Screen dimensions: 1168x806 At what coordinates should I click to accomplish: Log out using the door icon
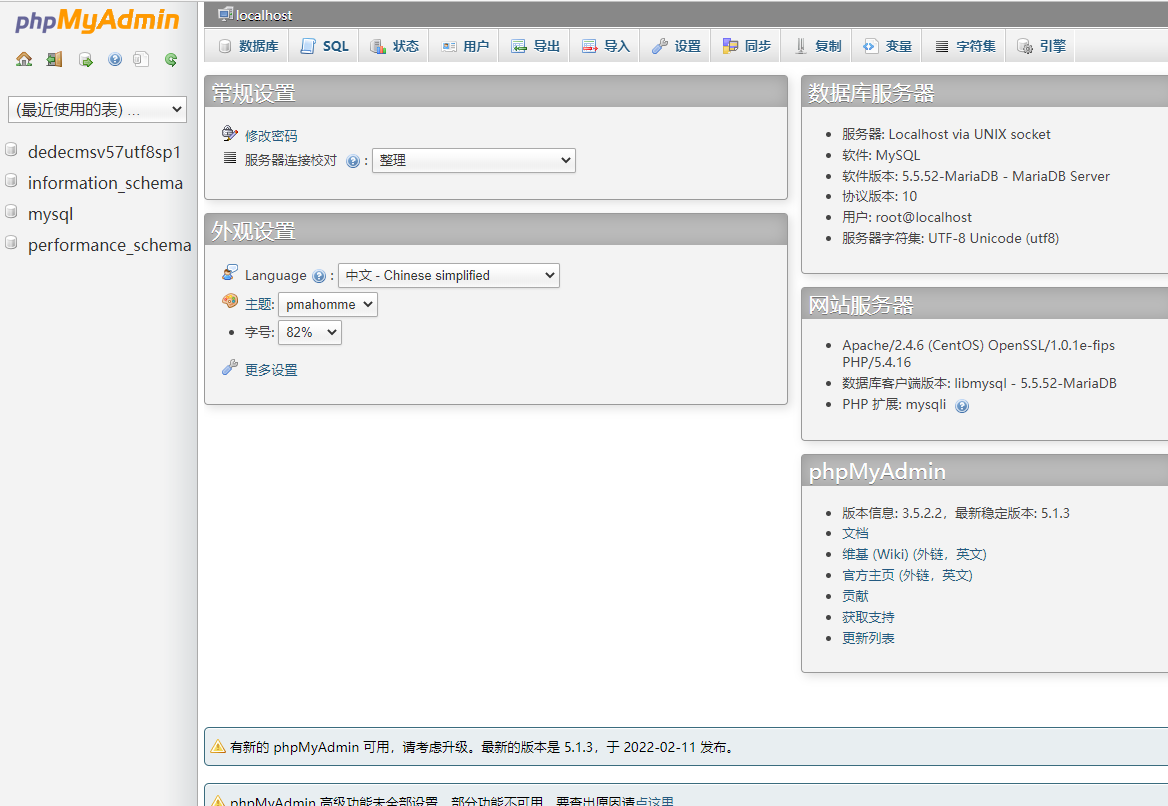point(54,60)
